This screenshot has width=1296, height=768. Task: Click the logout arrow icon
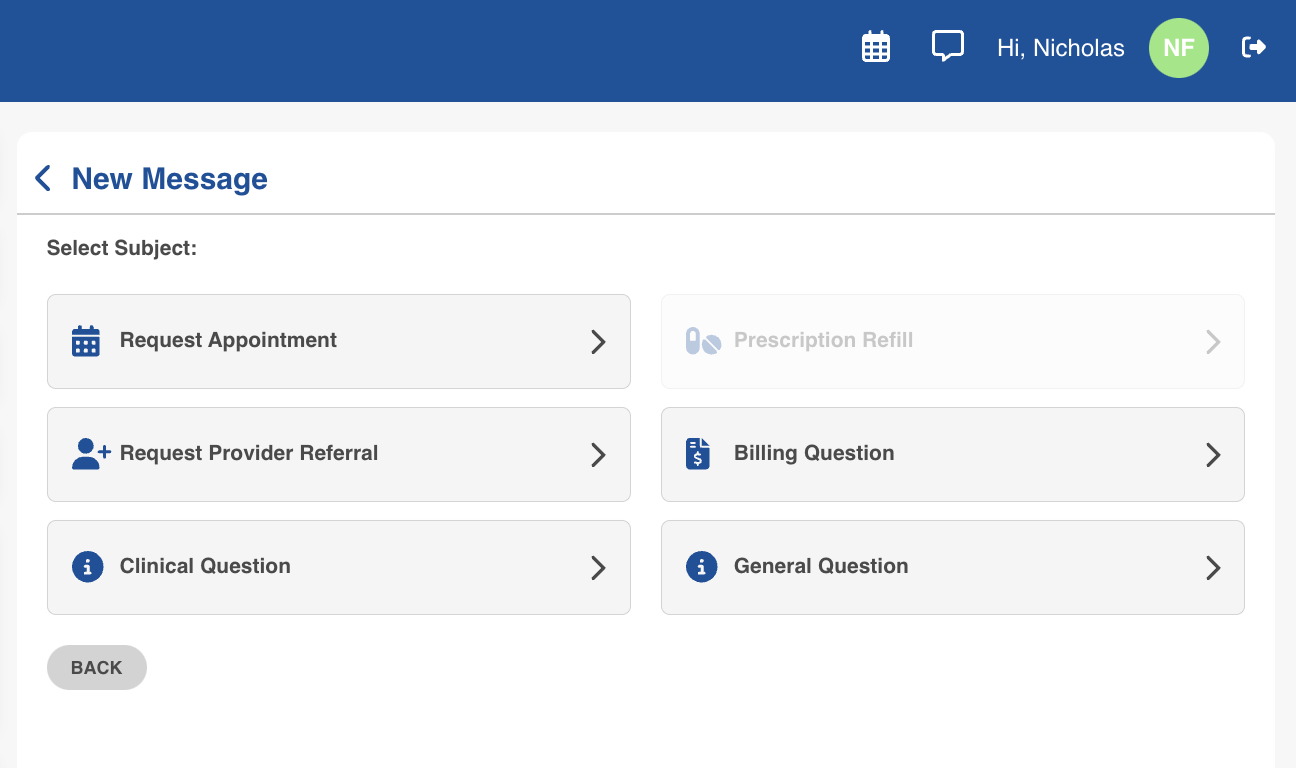[x=1254, y=47]
